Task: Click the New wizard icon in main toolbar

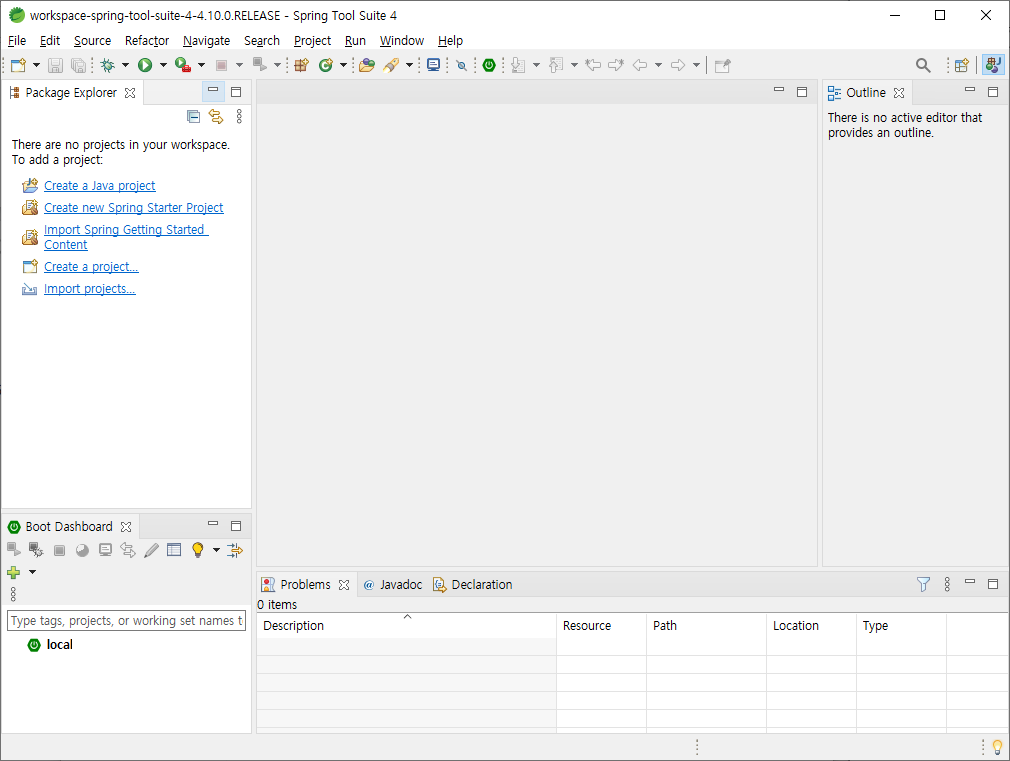Action: tap(19, 65)
